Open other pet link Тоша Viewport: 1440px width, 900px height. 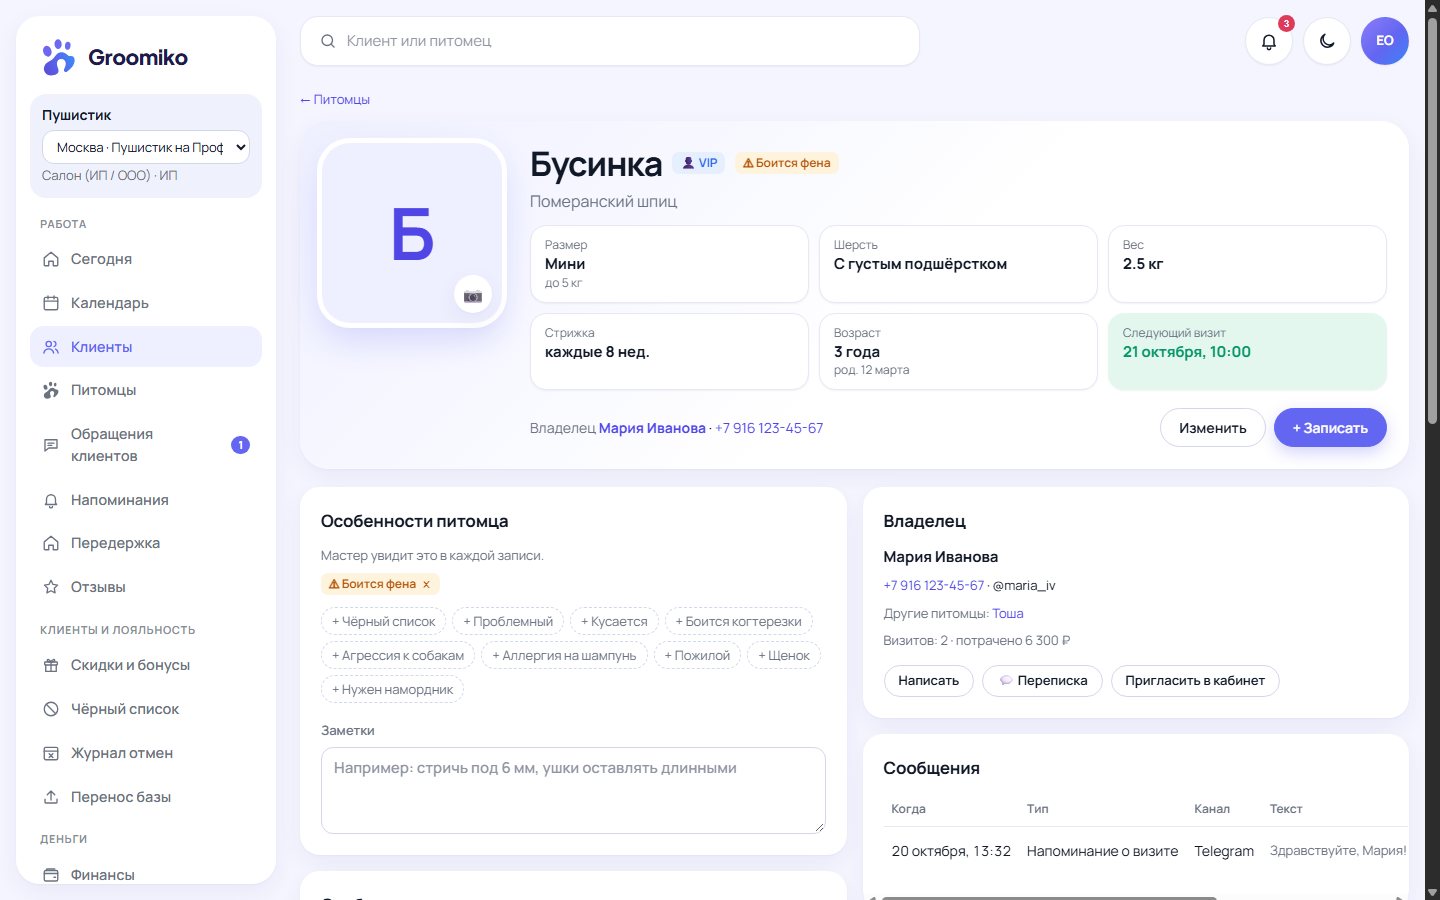click(x=1008, y=614)
